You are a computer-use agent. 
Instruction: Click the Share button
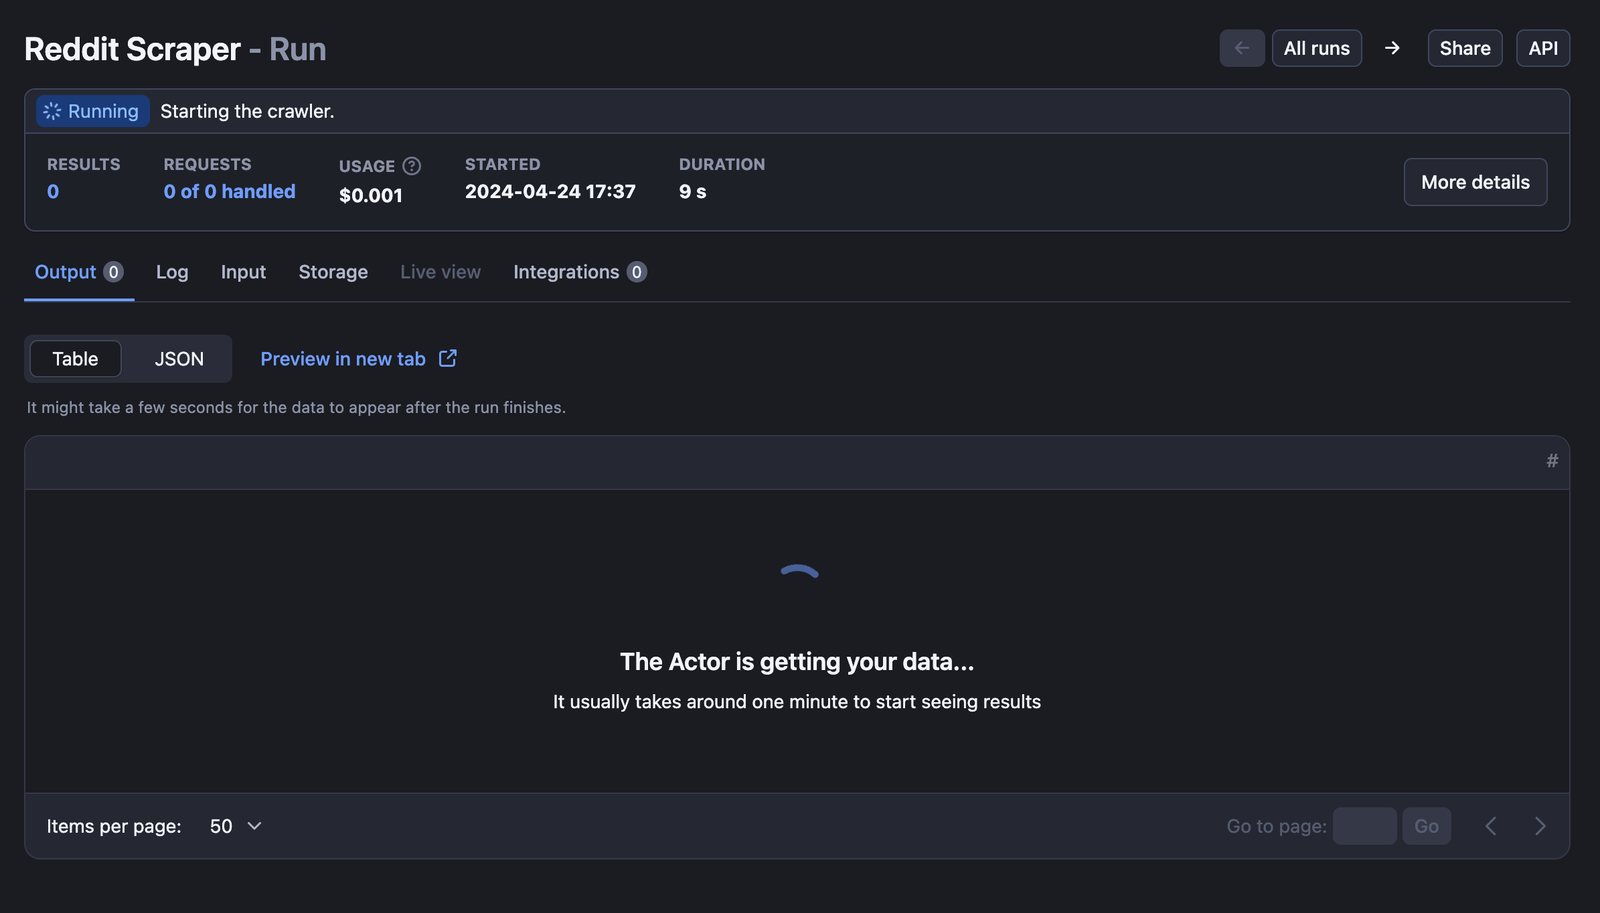point(1464,48)
